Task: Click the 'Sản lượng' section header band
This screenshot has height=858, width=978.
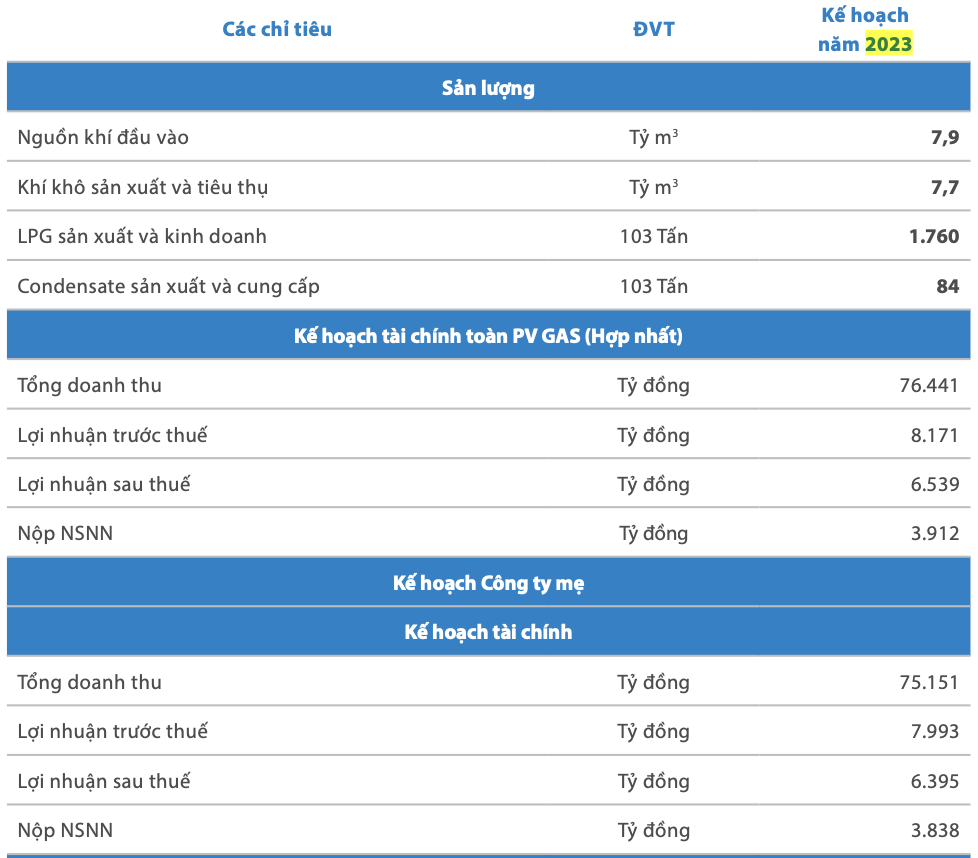Action: (x=488, y=88)
